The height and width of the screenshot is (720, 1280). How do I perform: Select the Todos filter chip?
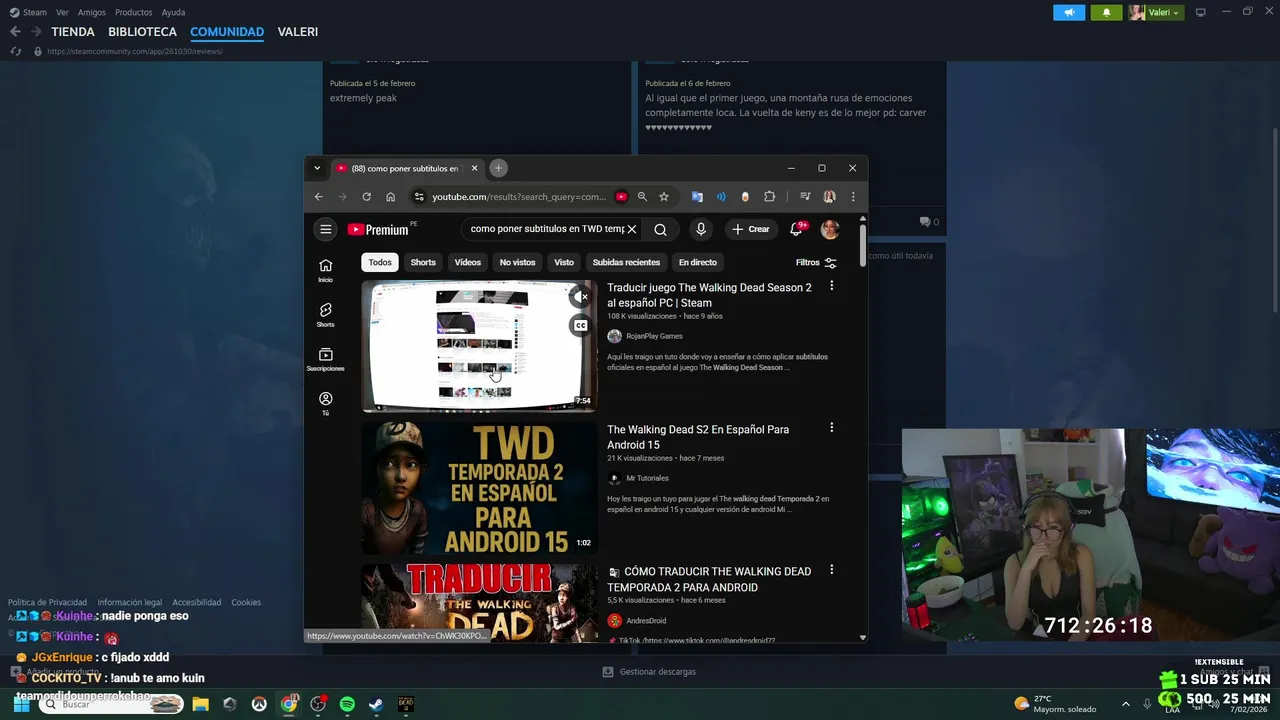[380, 262]
